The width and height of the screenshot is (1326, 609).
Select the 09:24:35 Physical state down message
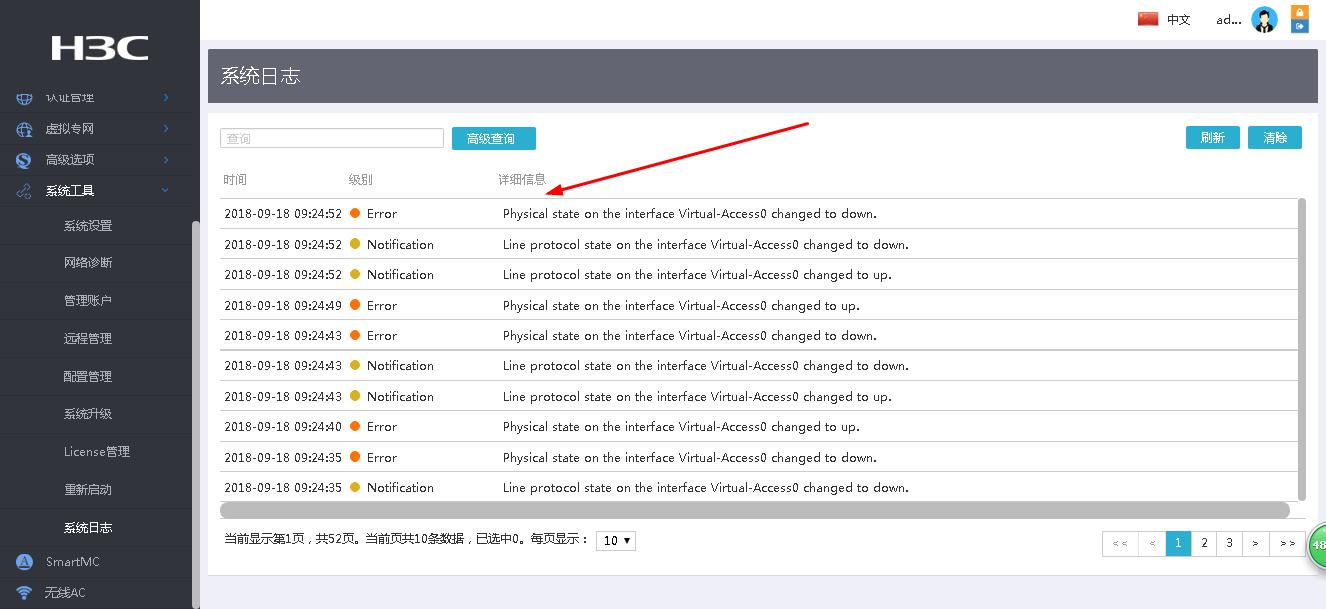coord(690,457)
